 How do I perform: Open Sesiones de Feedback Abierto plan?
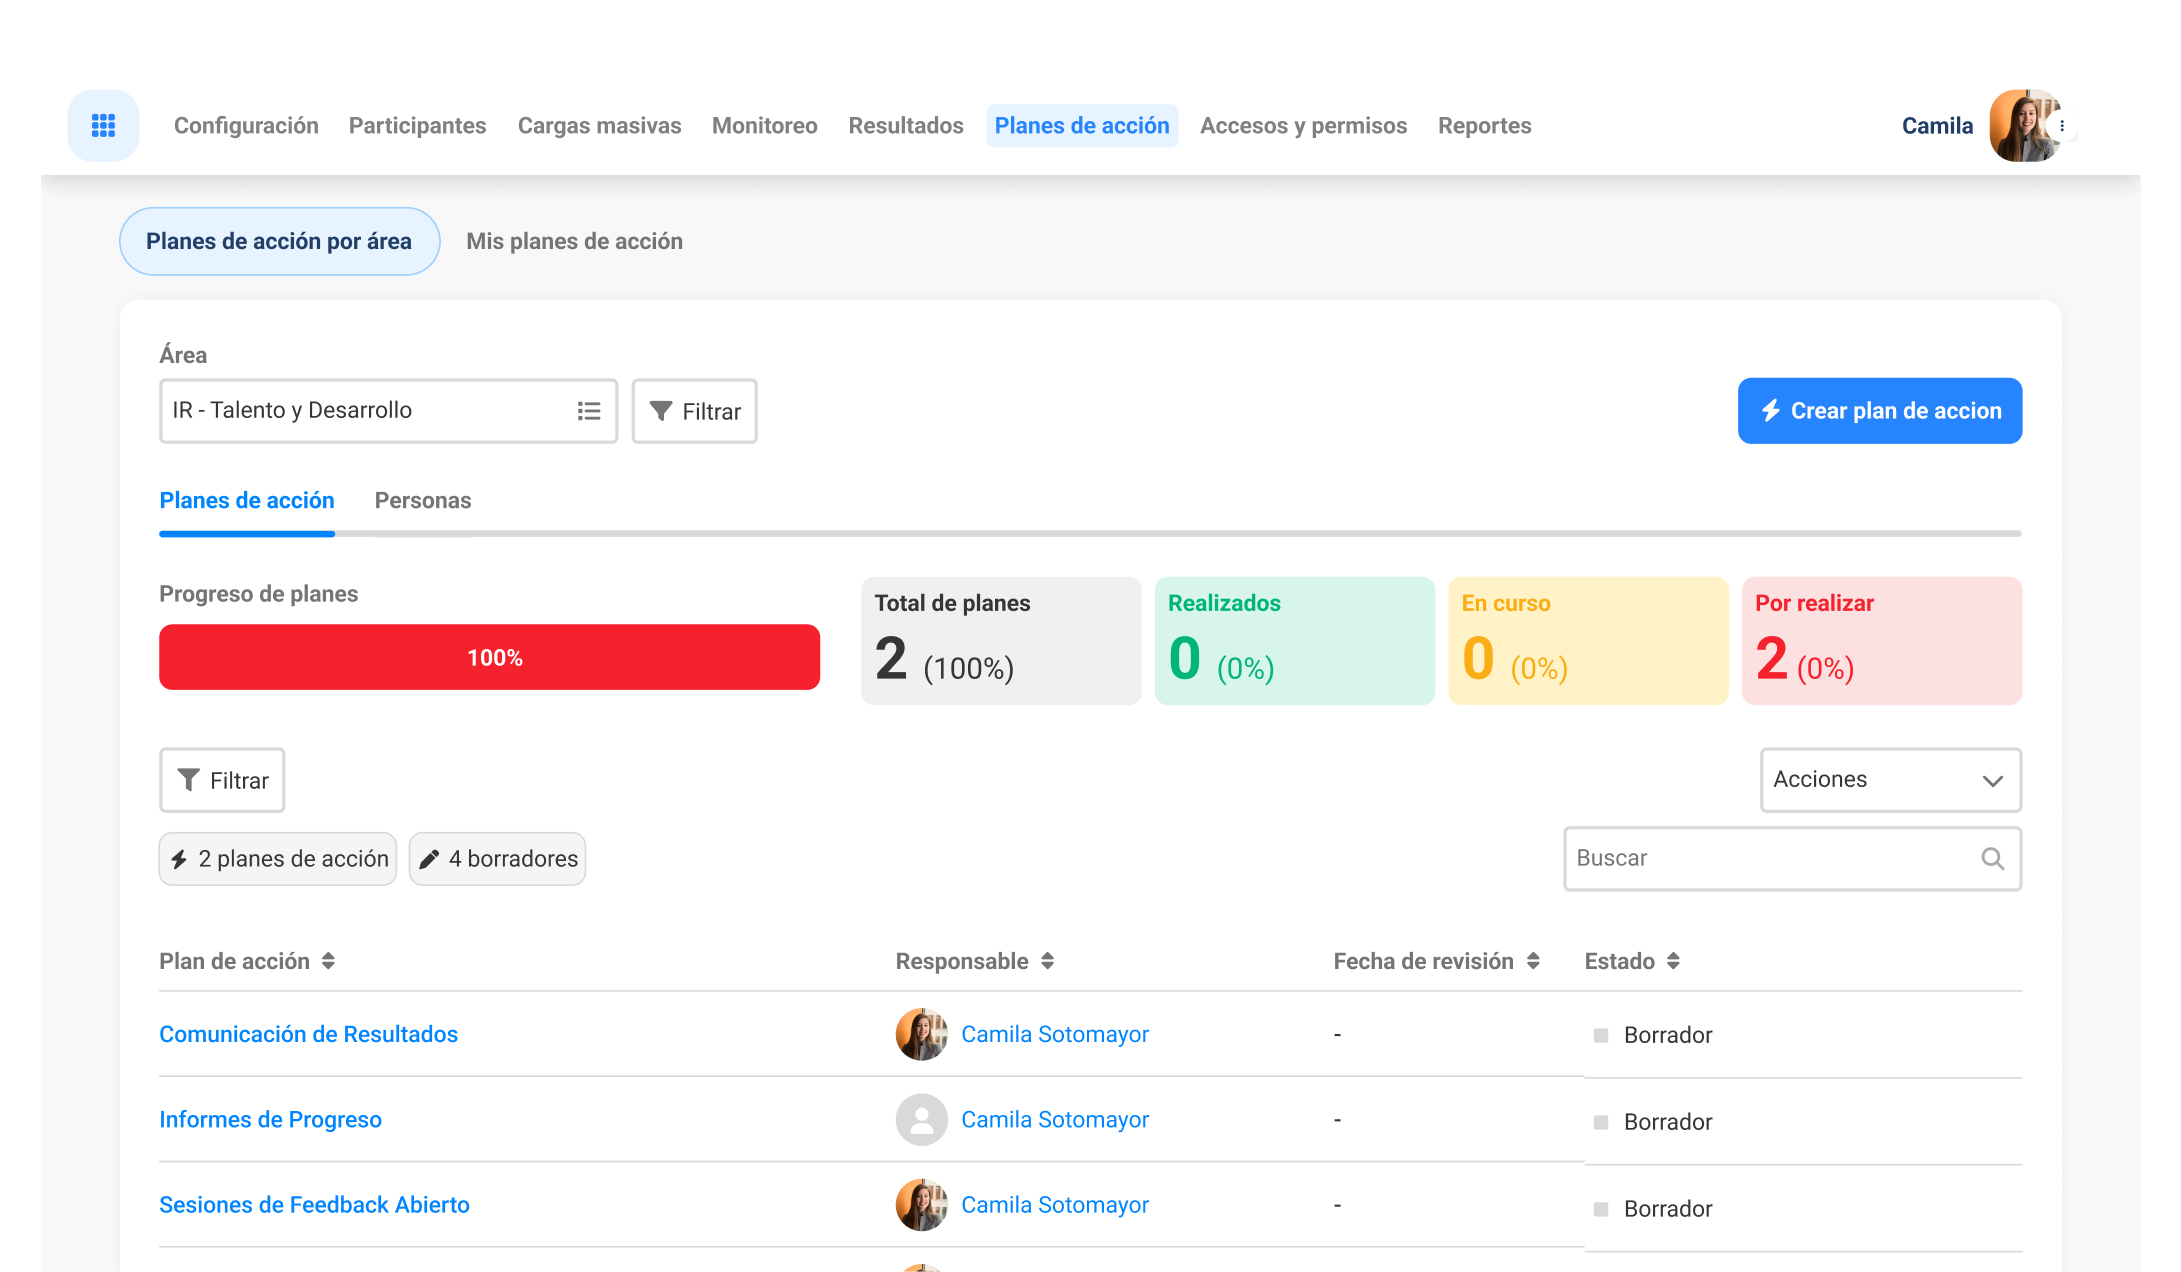click(314, 1204)
